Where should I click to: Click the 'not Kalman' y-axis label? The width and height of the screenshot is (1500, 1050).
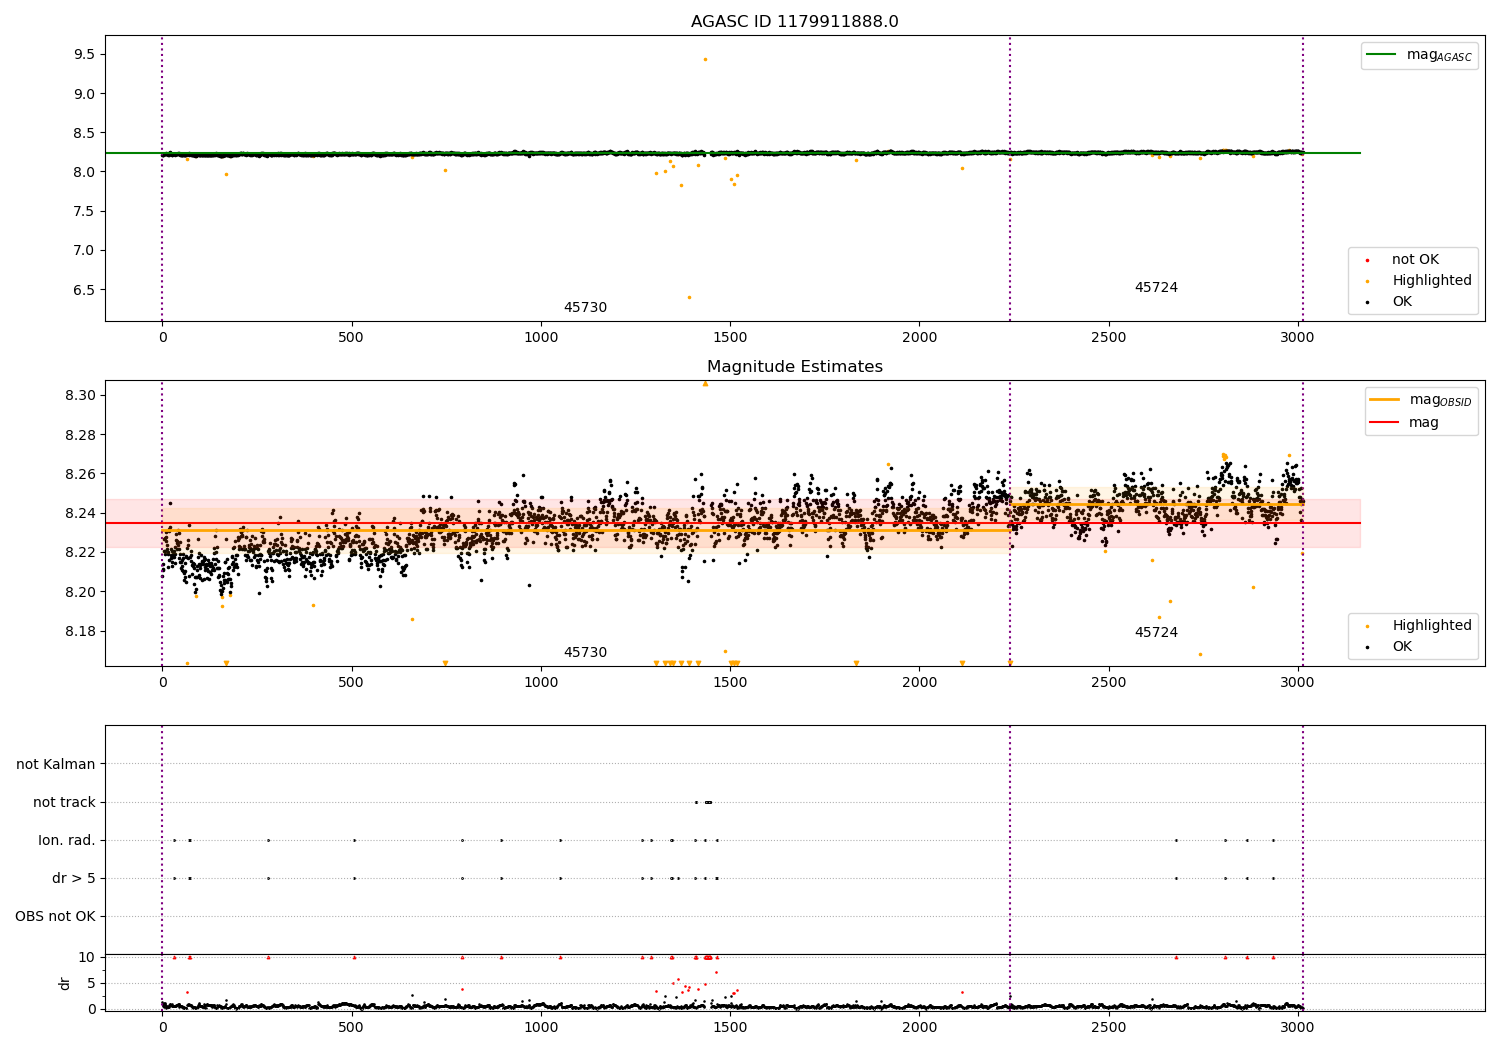(56, 764)
